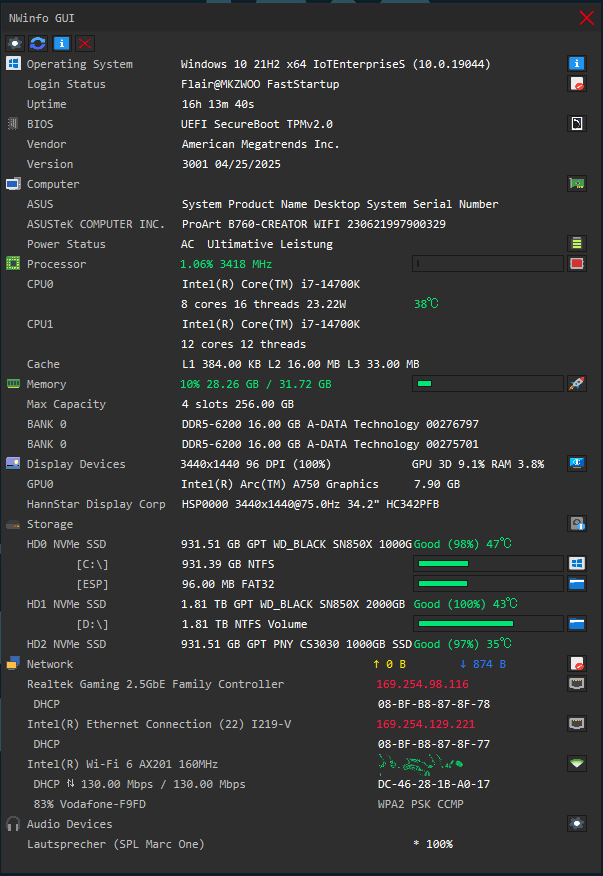Open the power plan icon on Power Status row
603x876 pixels.
pyautogui.click(x=577, y=244)
